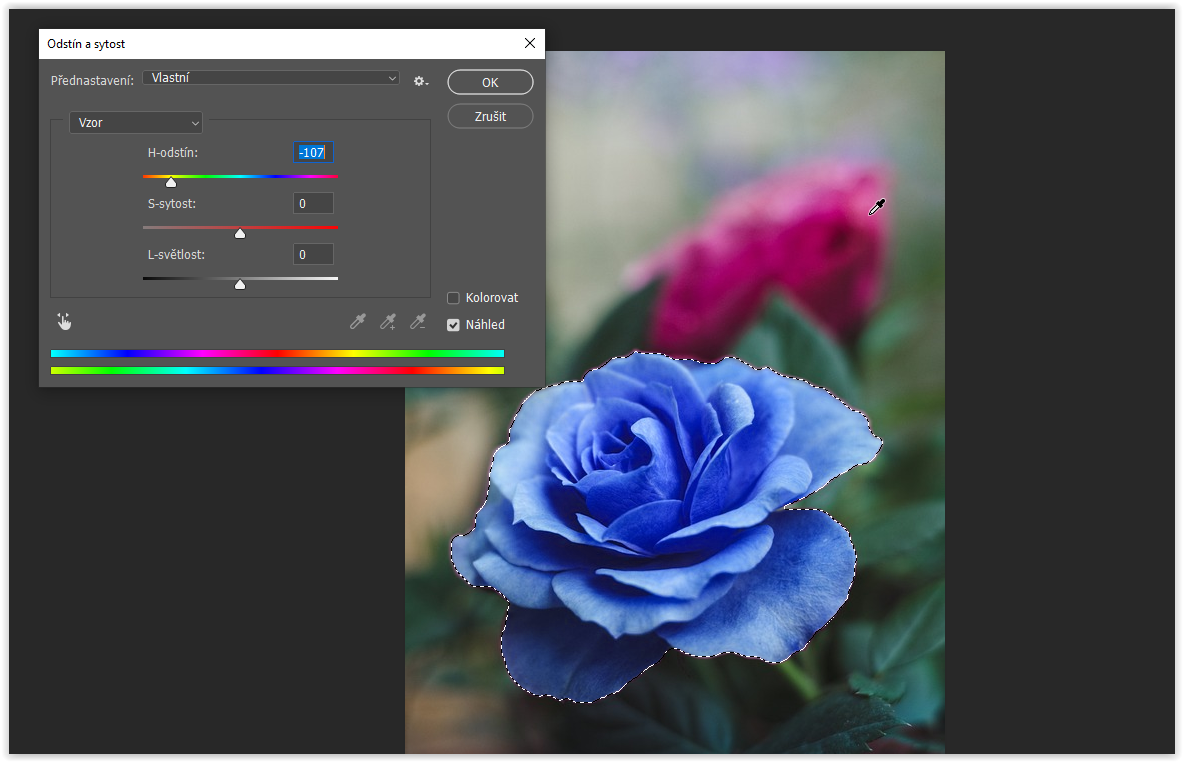Open the Přednastavení preset dropdown

[x=272, y=78]
